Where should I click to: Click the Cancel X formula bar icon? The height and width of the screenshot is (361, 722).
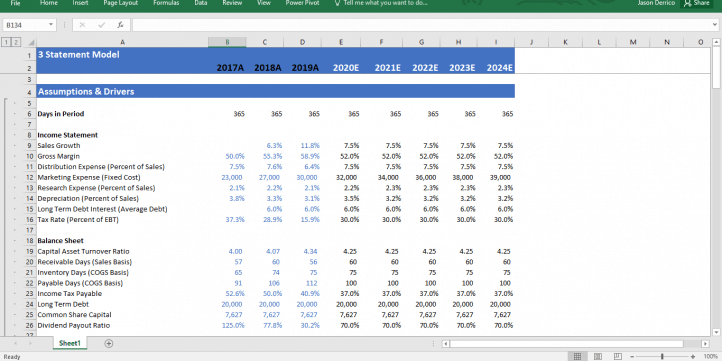coord(82,25)
